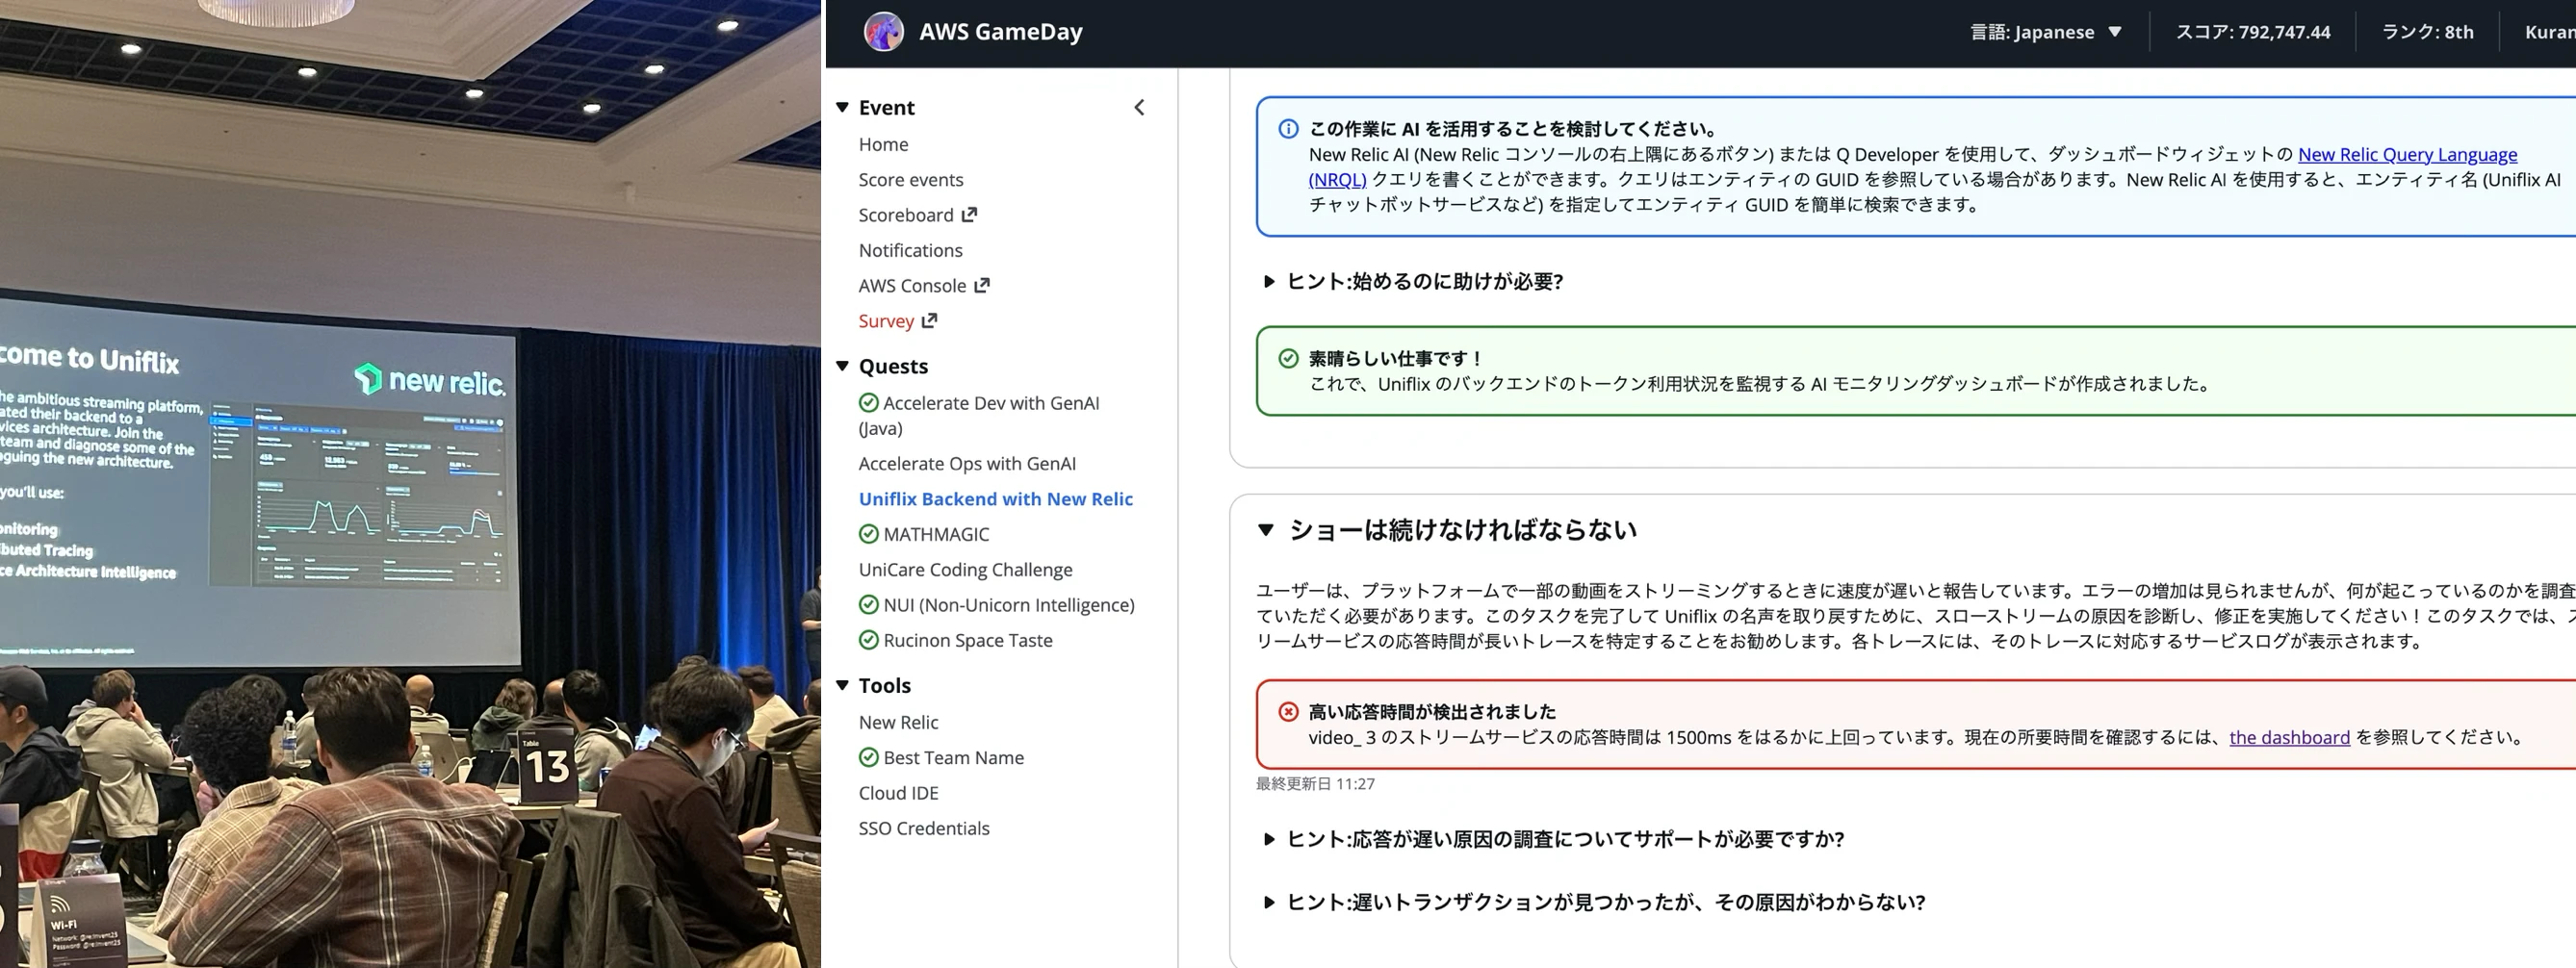Screen dimensions: 2576x968
Task: Expand hint ヒント:遅いトランザクションが見つかったが、その原因がわからない?
Action: 1594,902
